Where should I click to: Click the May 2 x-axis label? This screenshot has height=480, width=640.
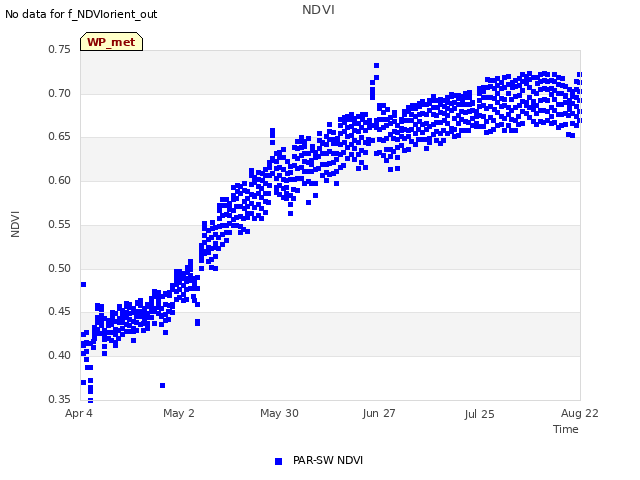point(179,413)
